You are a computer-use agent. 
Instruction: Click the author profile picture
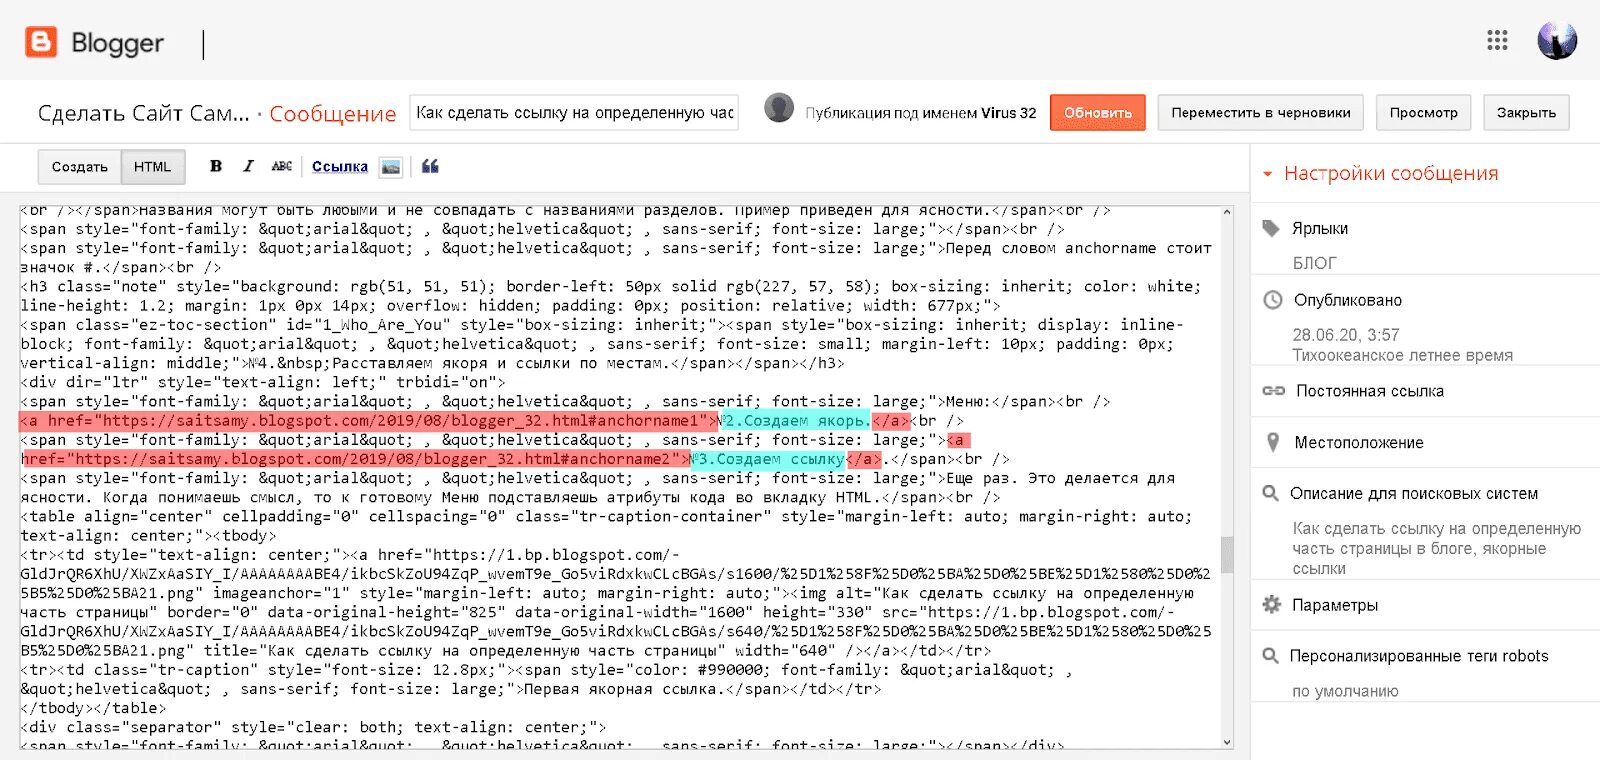click(779, 108)
